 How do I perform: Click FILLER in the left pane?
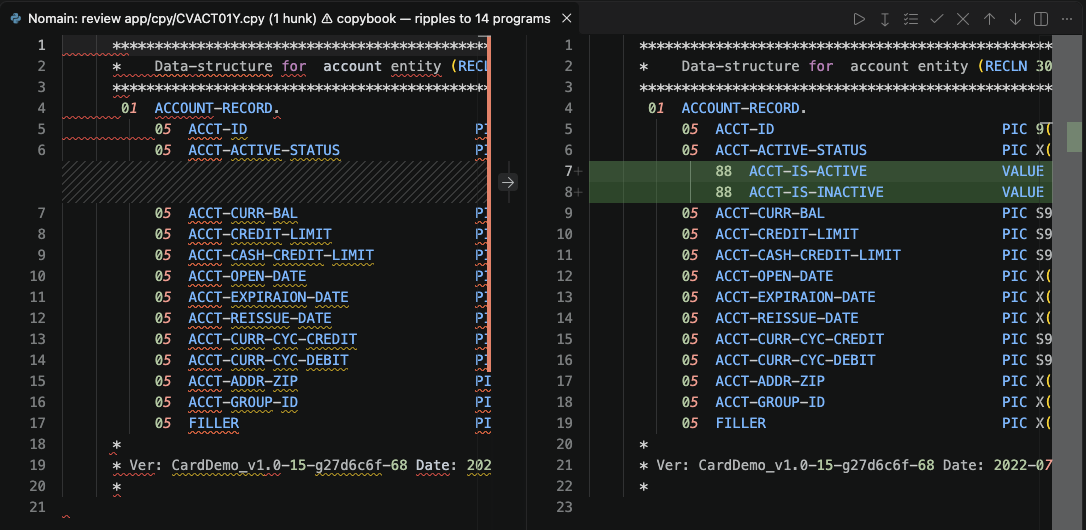pyautogui.click(x=213, y=423)
